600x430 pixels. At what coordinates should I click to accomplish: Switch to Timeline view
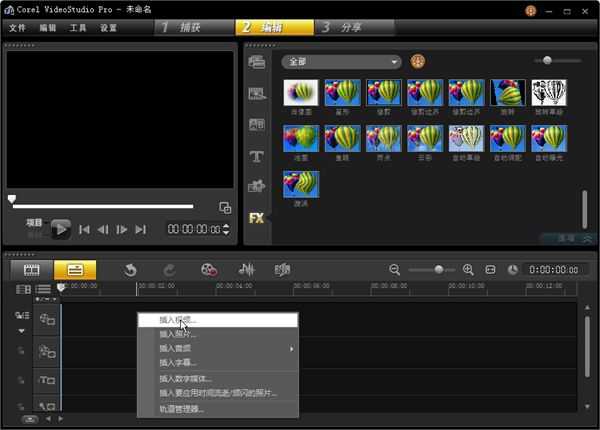(75, 269)
